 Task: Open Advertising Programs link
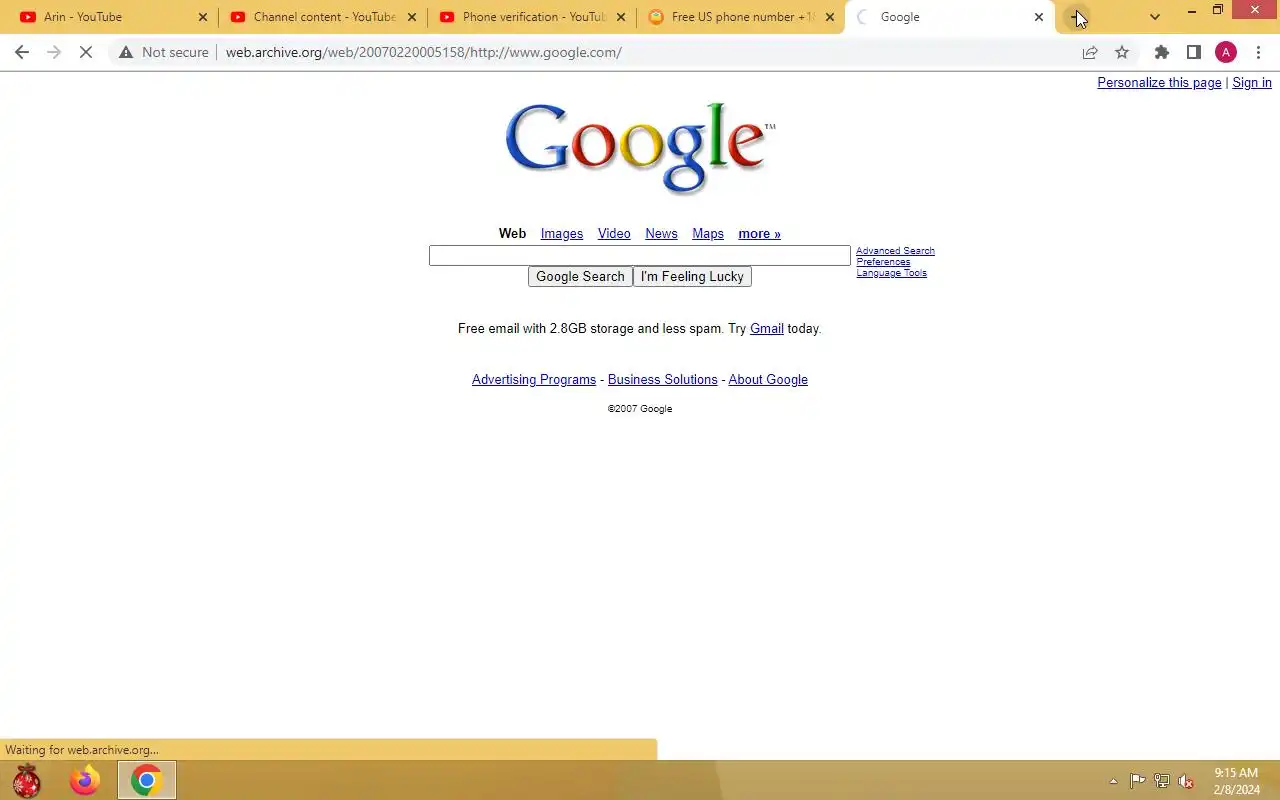point(534,379)
